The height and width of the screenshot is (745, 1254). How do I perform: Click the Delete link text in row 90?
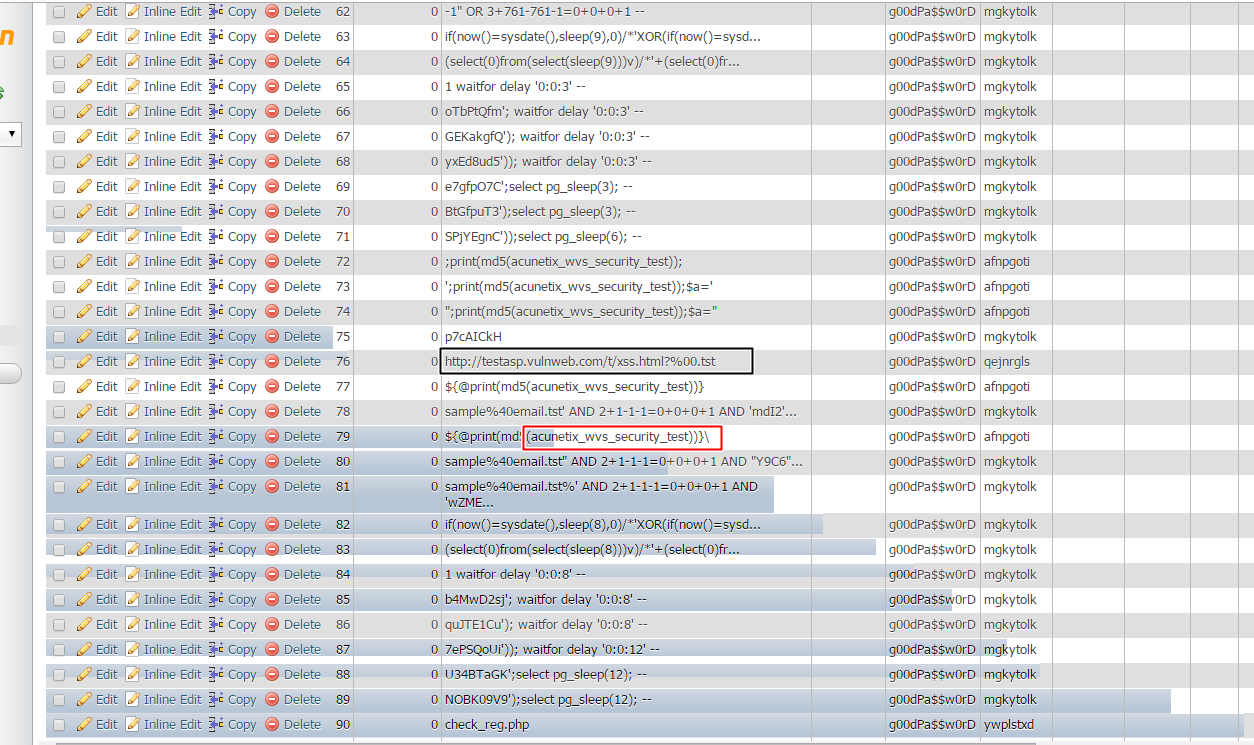pyautogui.click(x=302, y=725)
